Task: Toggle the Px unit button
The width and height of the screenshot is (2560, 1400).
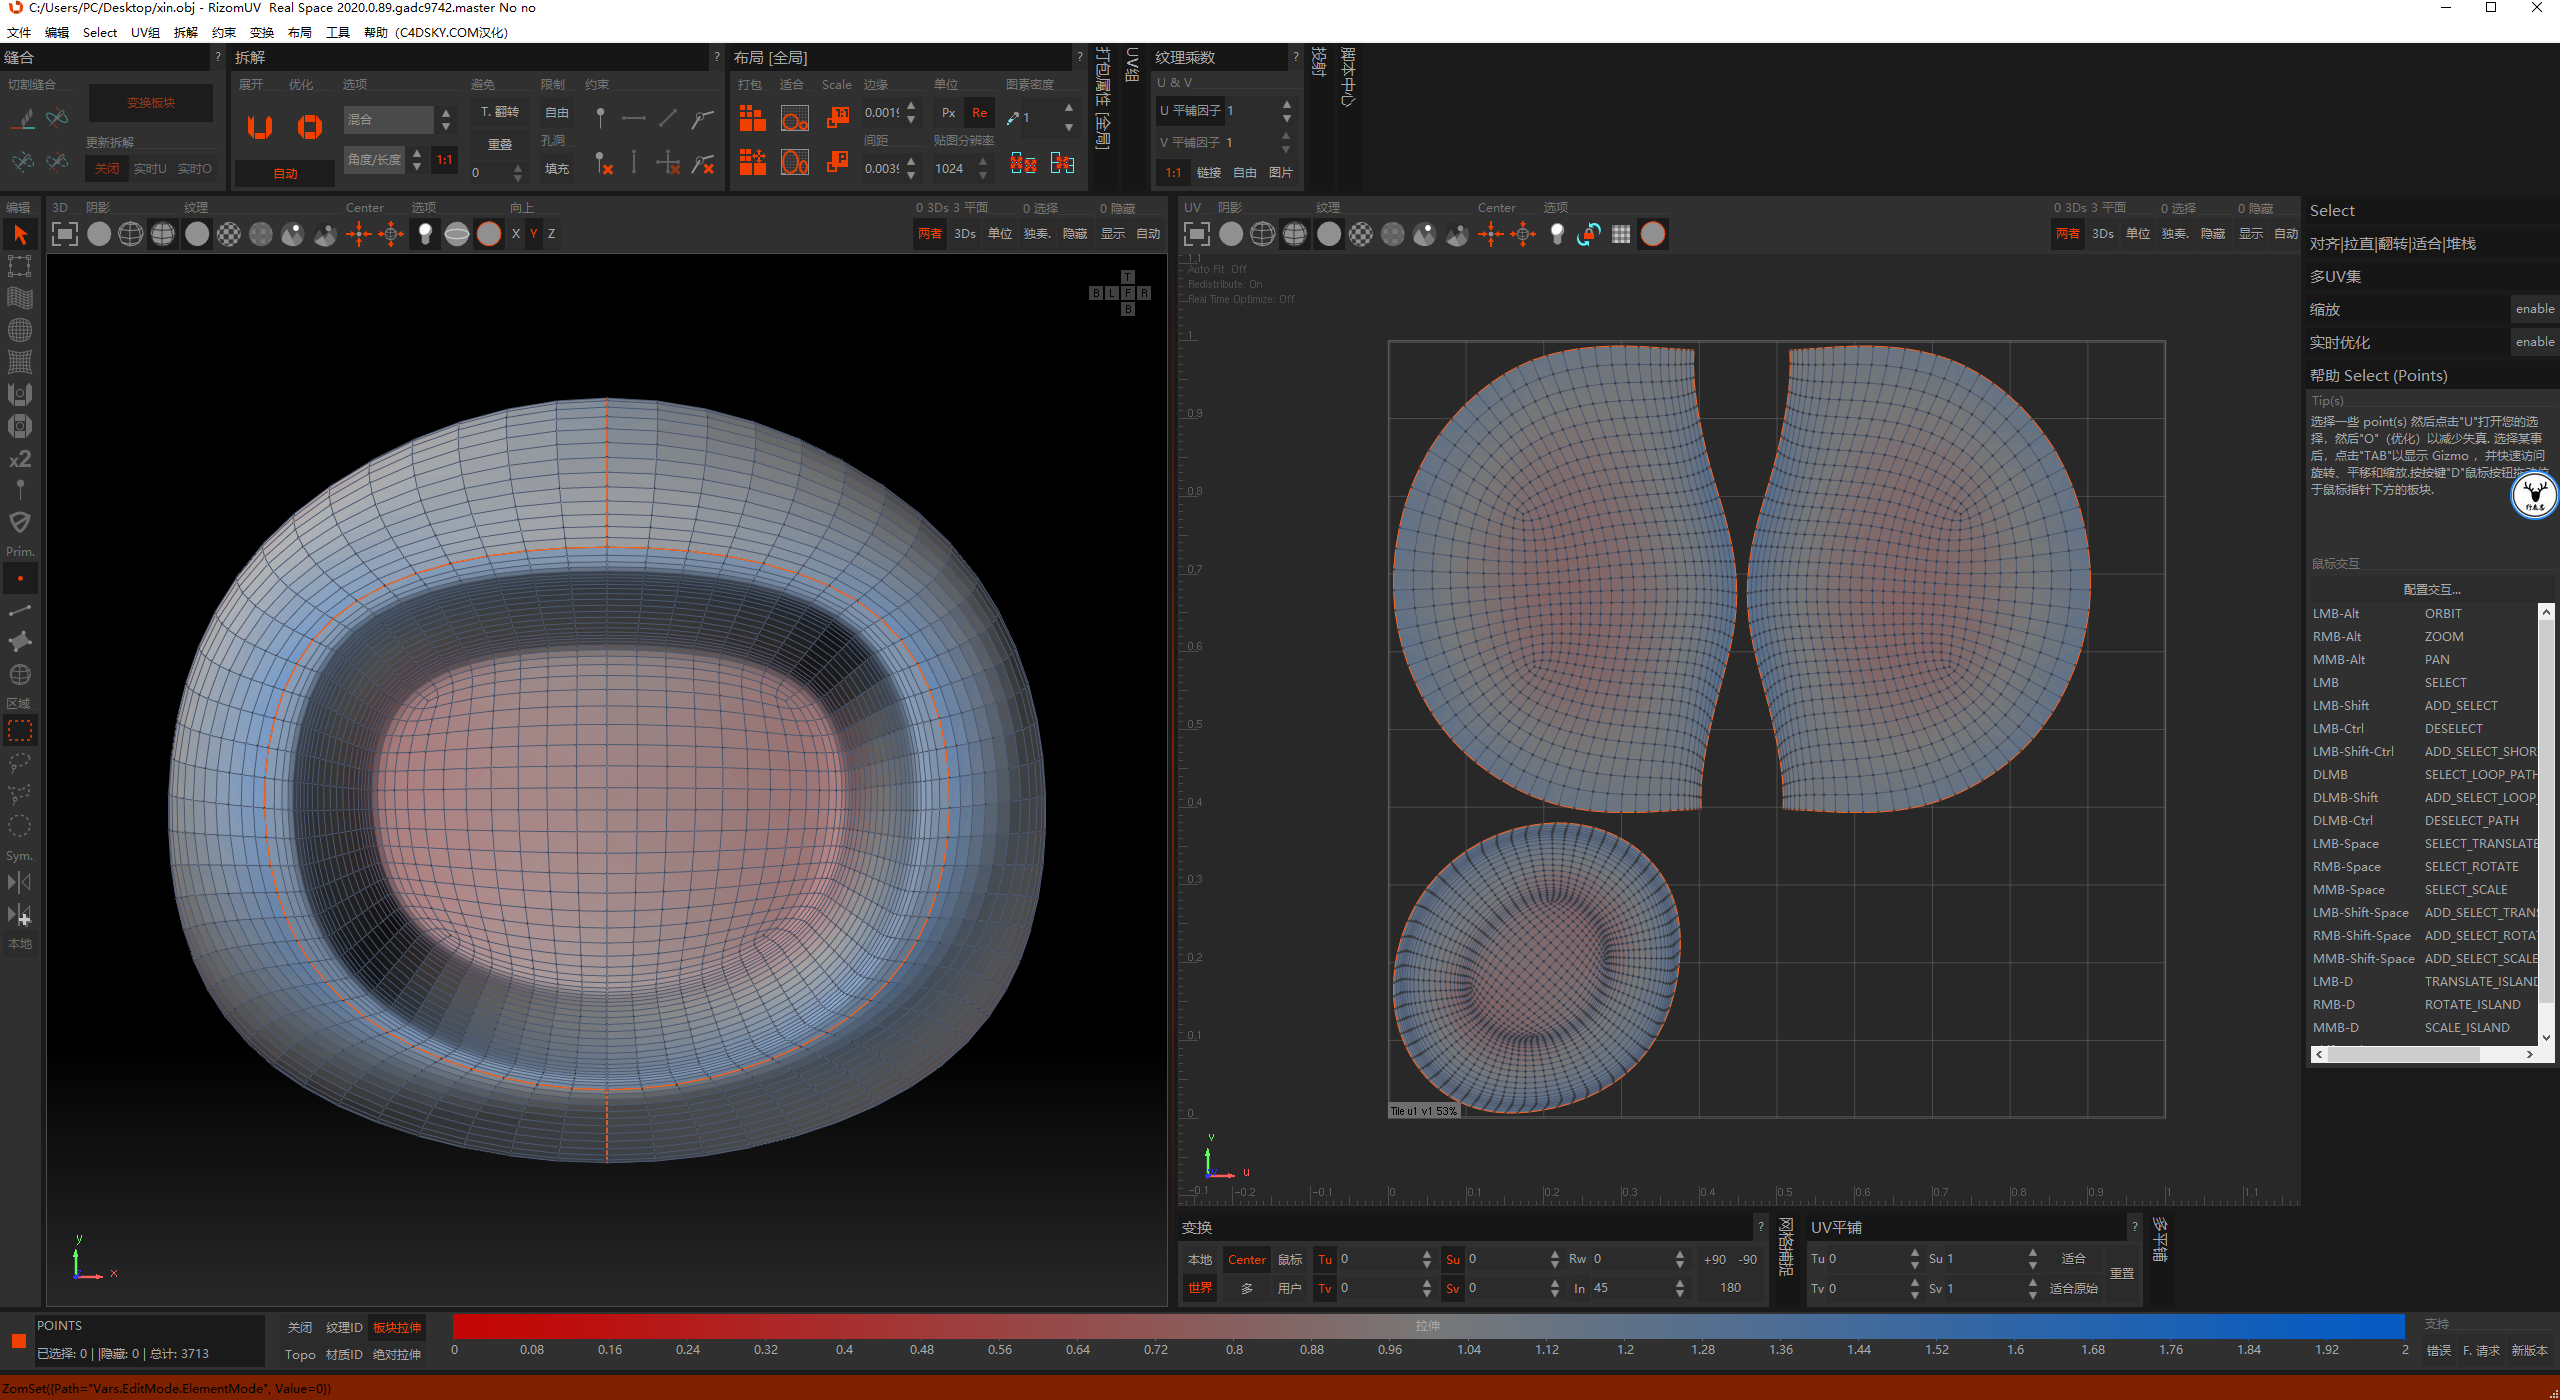Action: [x=949, y=113]
